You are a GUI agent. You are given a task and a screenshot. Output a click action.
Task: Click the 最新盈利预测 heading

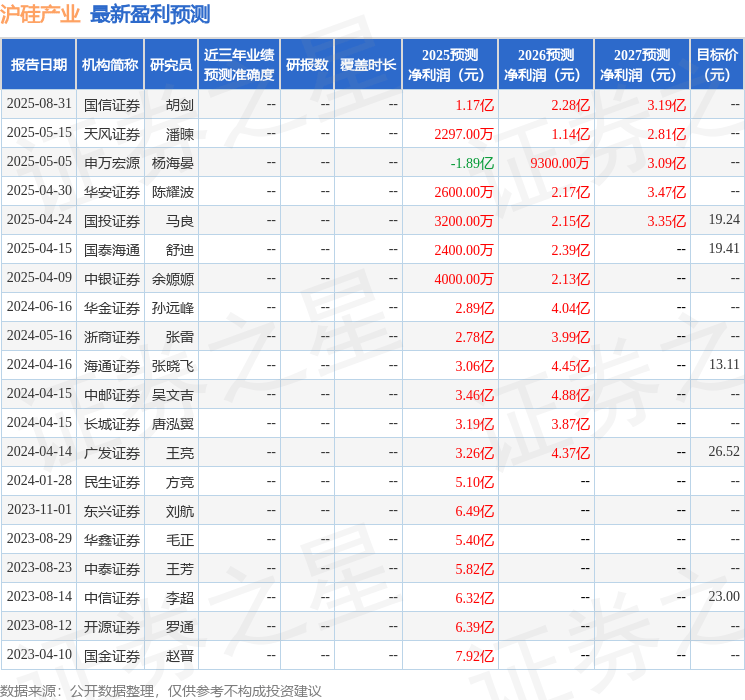tap(150, 14)
